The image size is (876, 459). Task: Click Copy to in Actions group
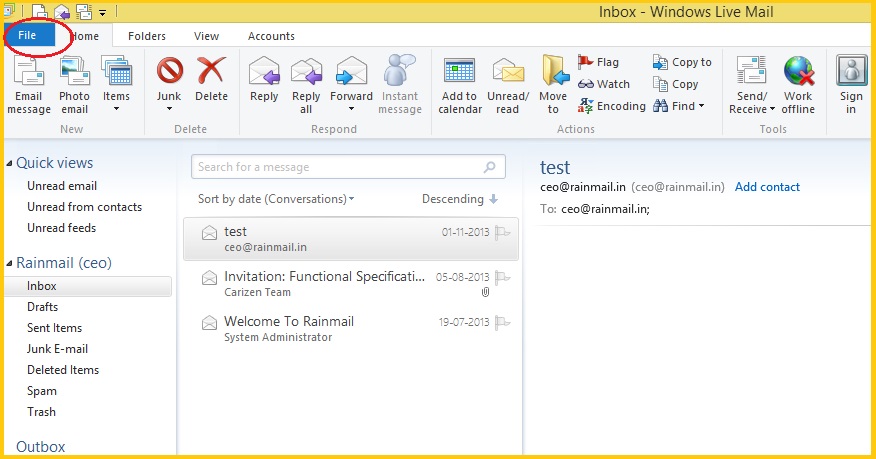(x=682, y=62)
